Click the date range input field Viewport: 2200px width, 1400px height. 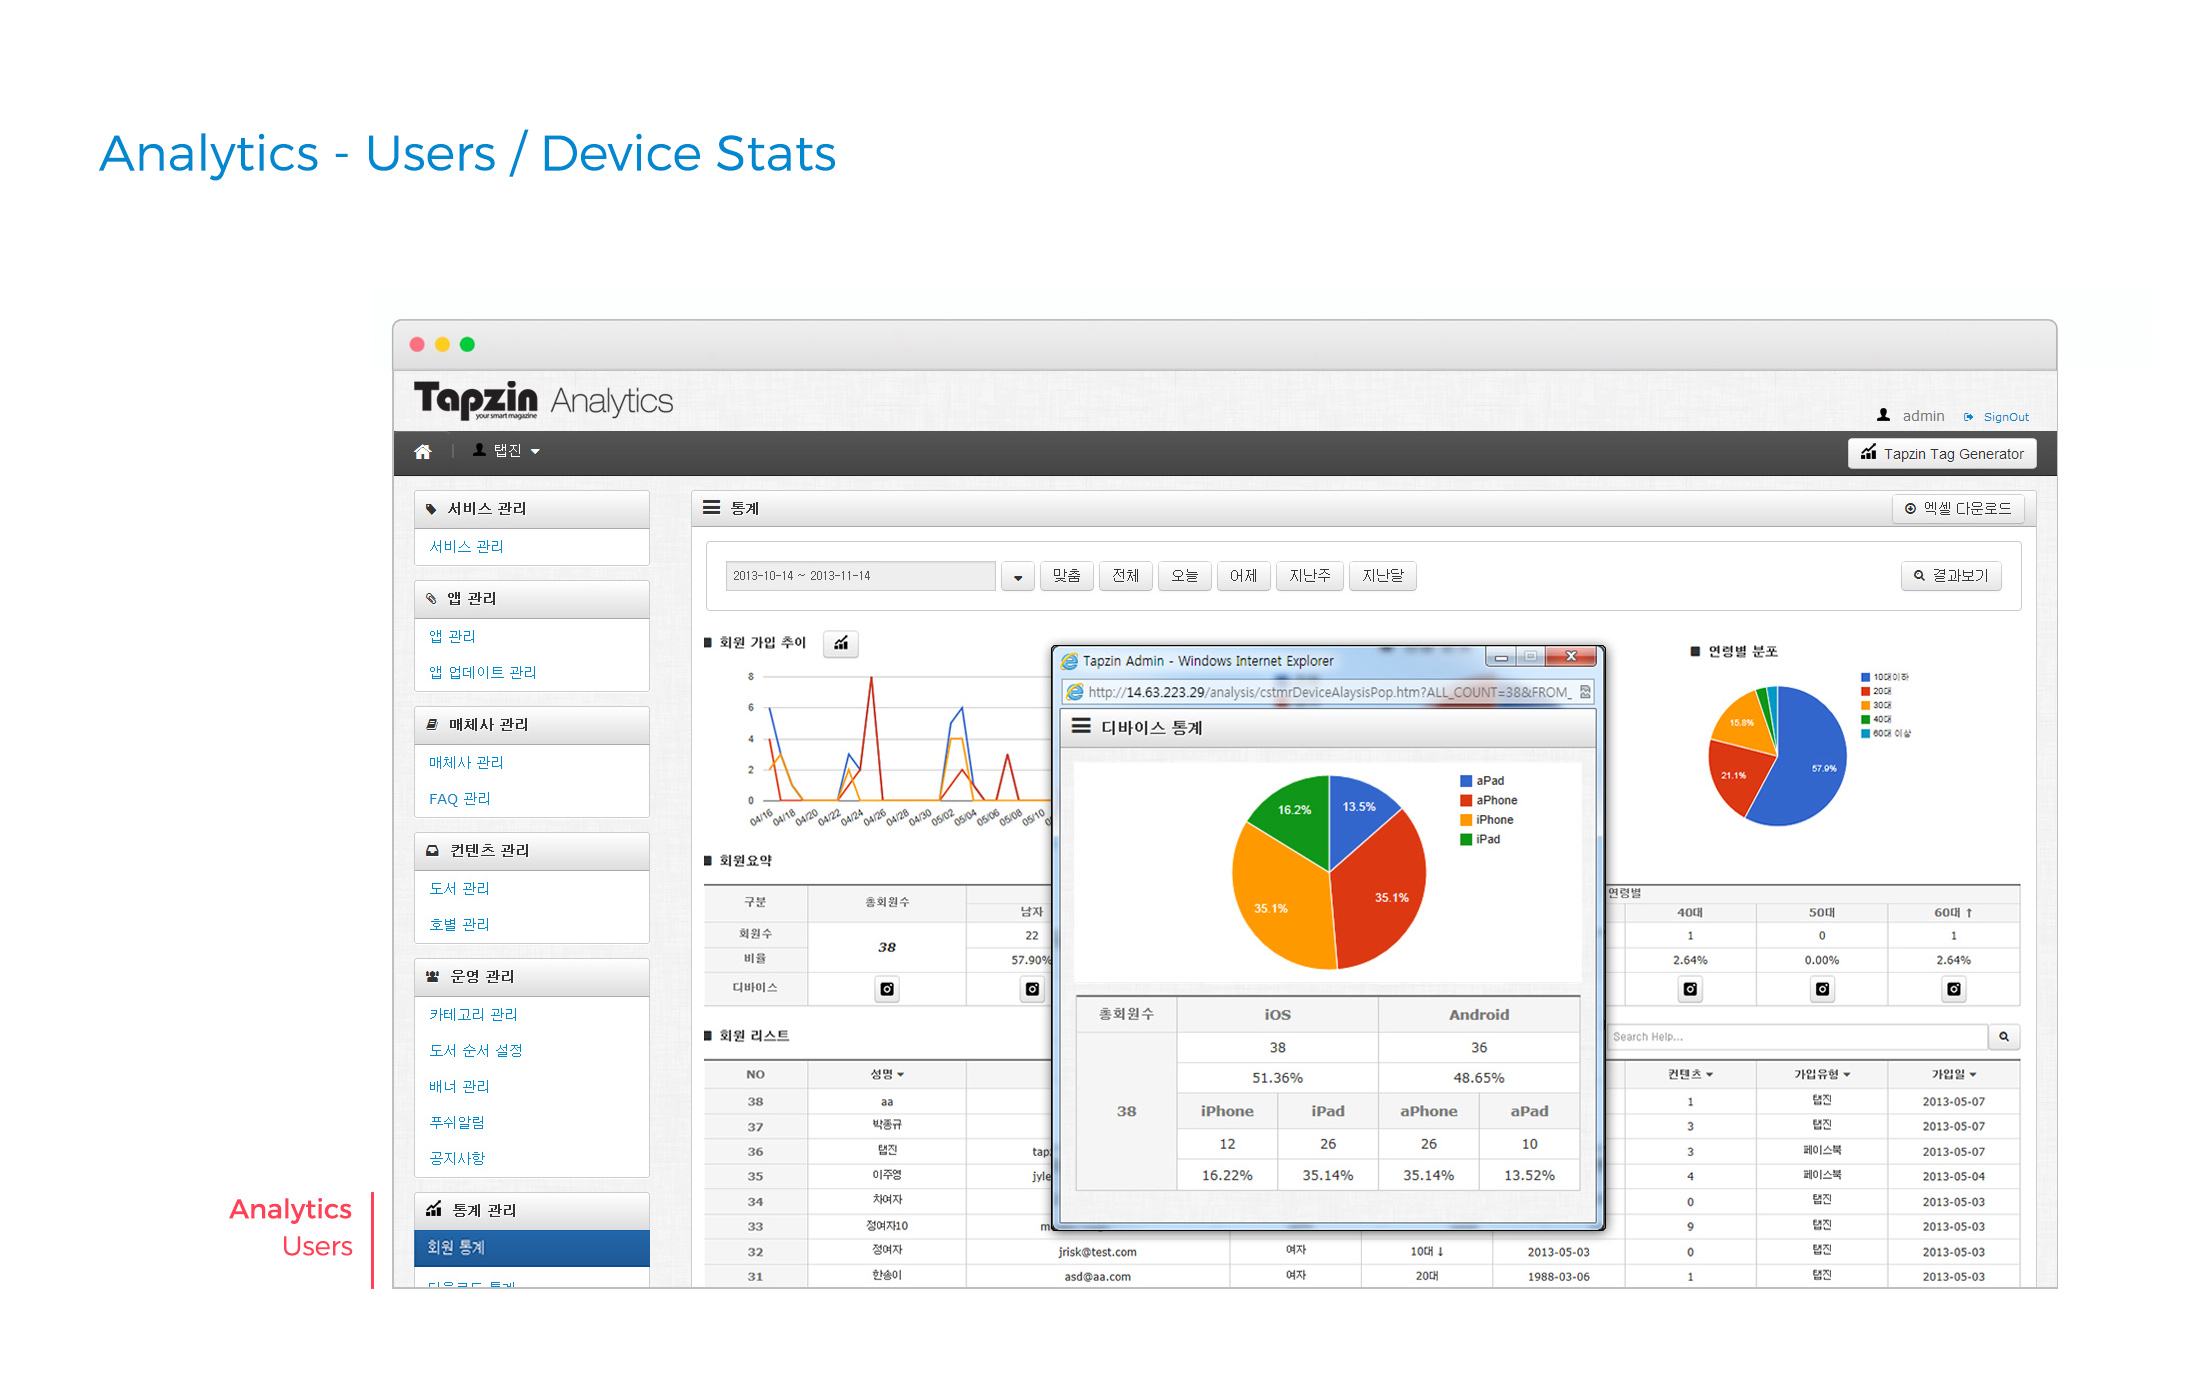point(861,576)
